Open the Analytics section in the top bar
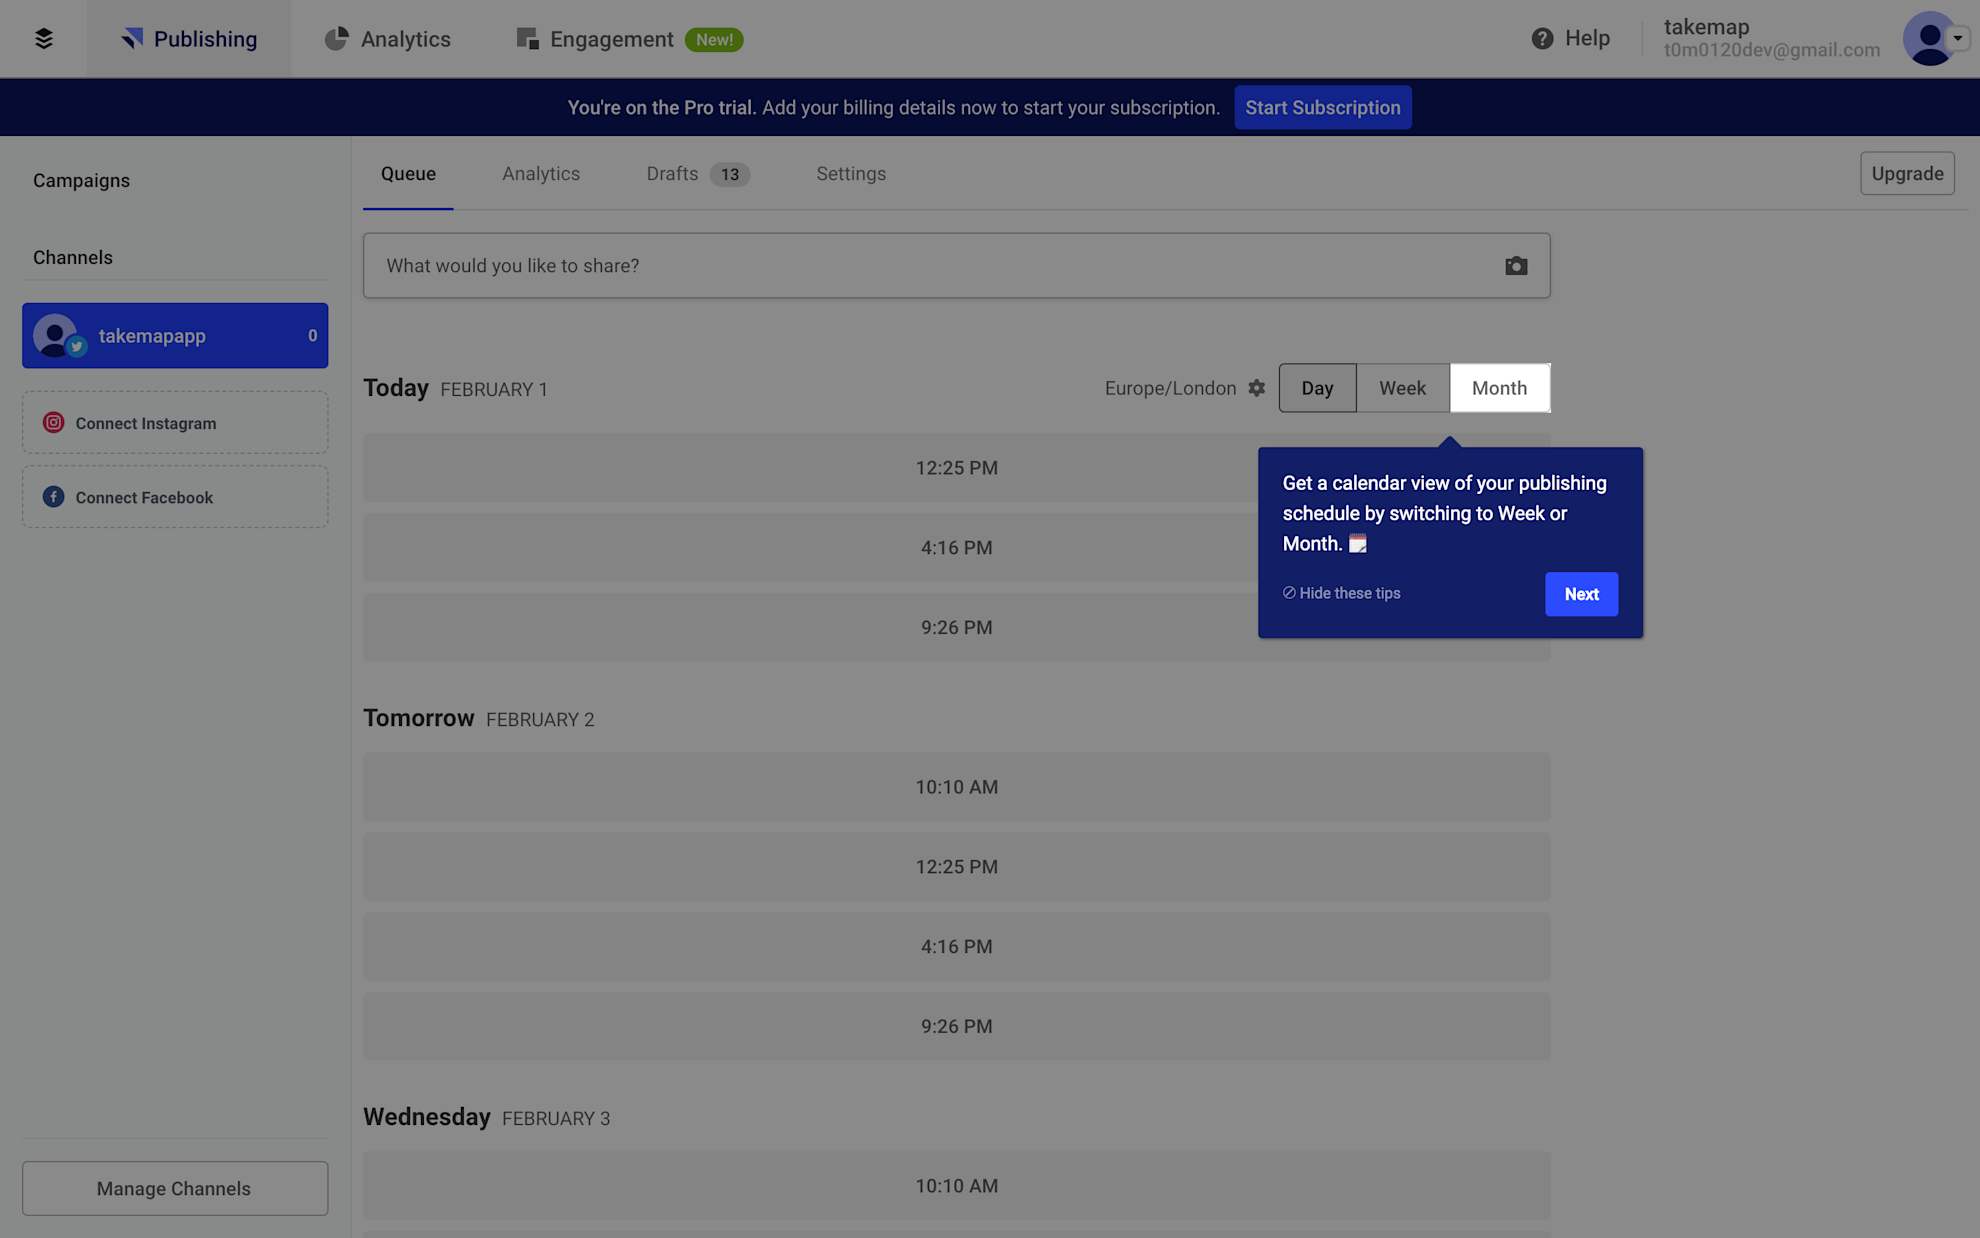1980x1238 pixels. 388,39
